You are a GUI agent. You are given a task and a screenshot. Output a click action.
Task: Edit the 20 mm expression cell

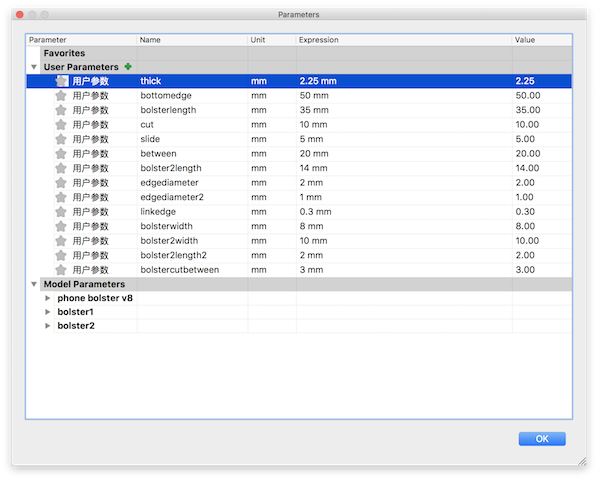(x=404, y=153)
